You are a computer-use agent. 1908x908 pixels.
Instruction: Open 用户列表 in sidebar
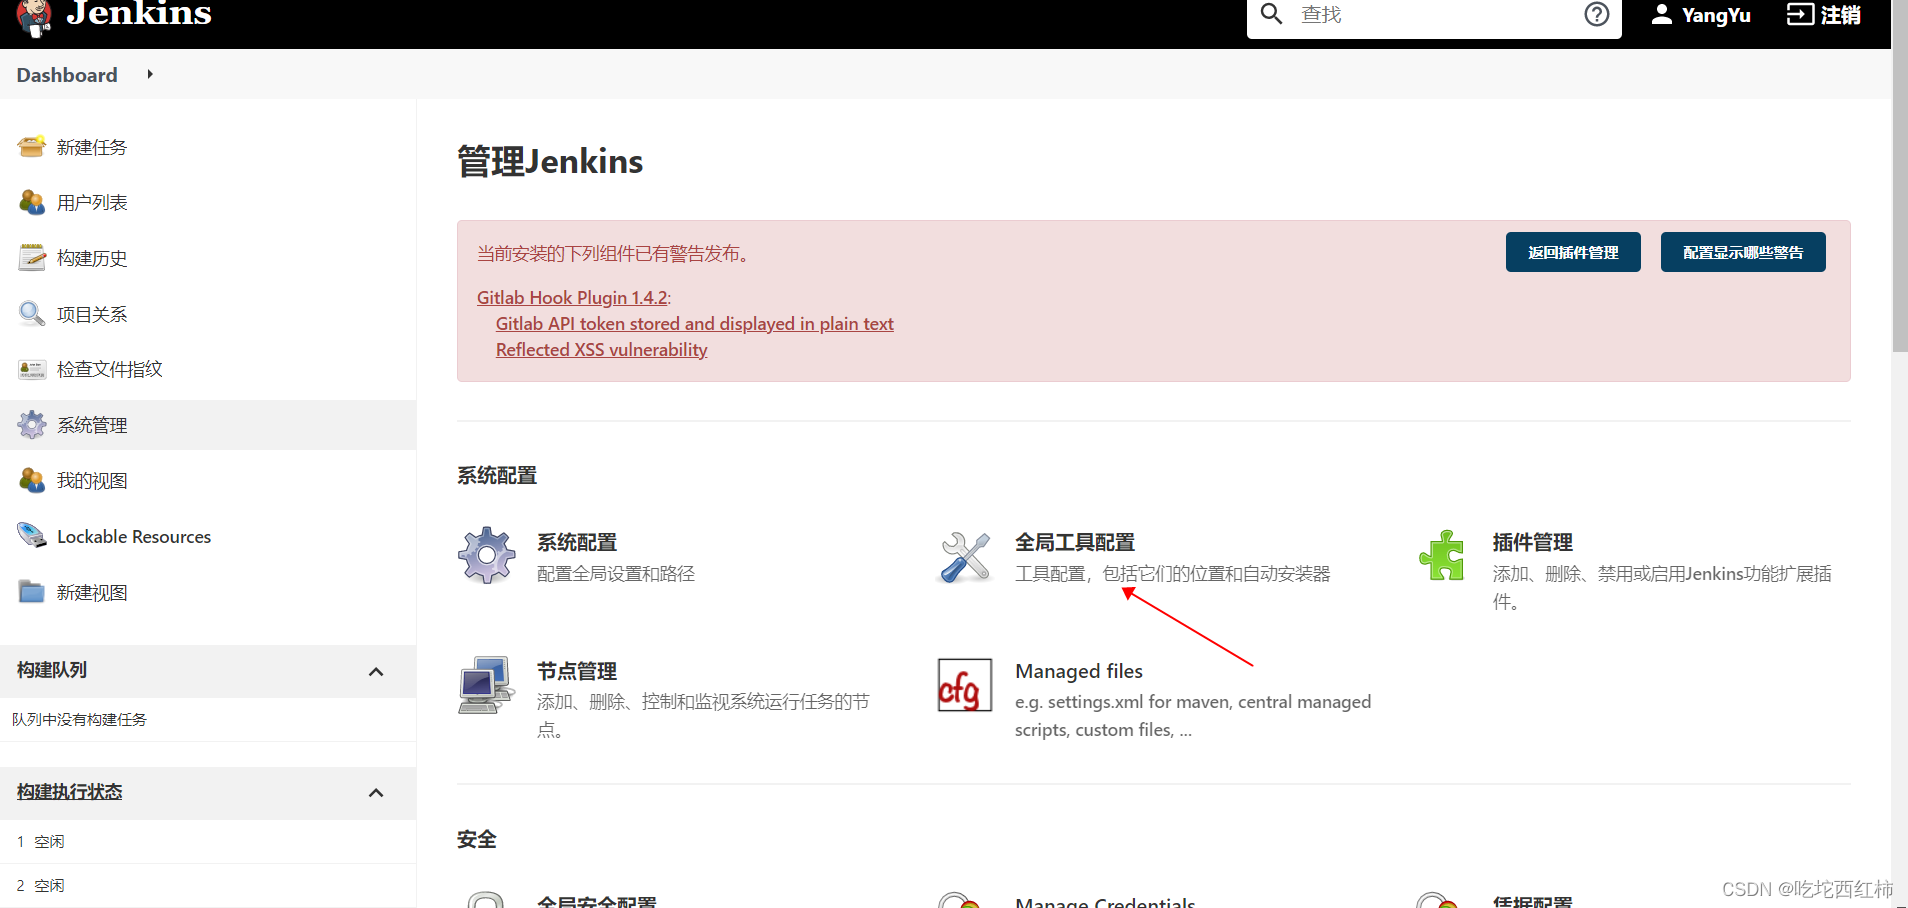pyautogui.click(x=92, y=202)
